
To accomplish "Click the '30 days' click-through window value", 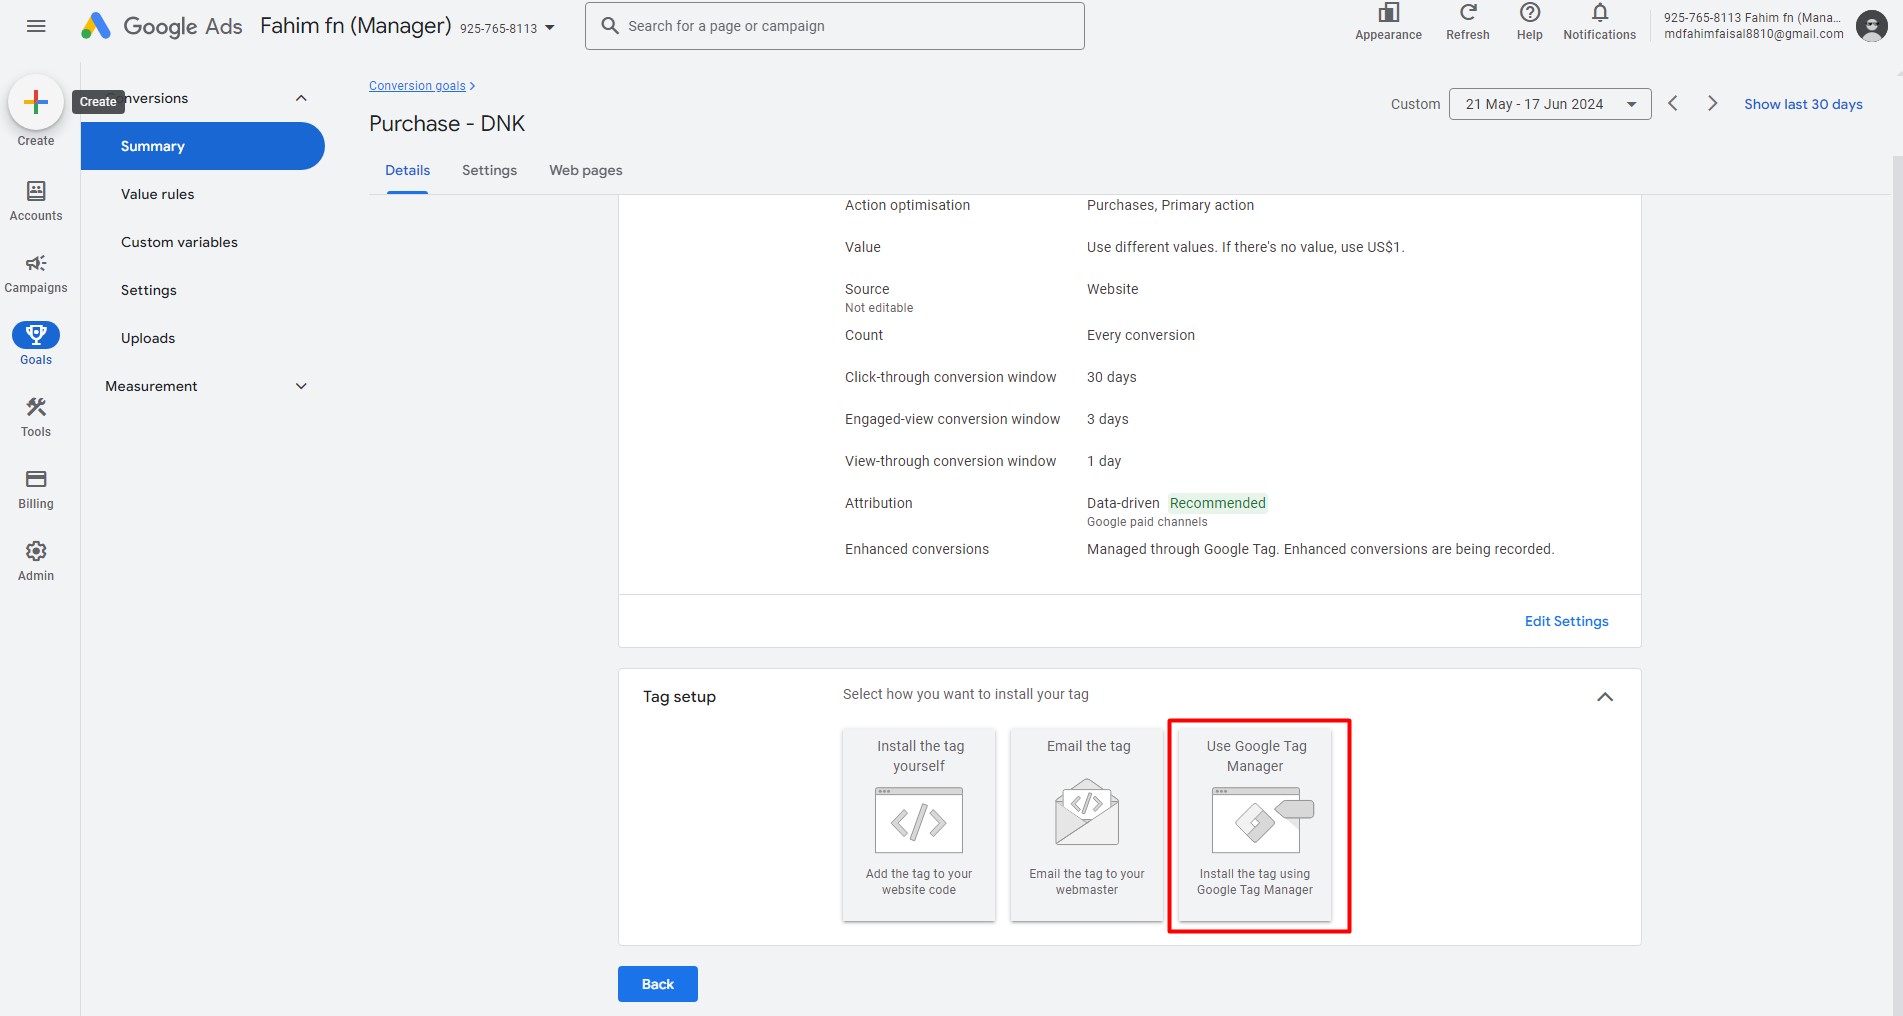I will coord(1112,377).
